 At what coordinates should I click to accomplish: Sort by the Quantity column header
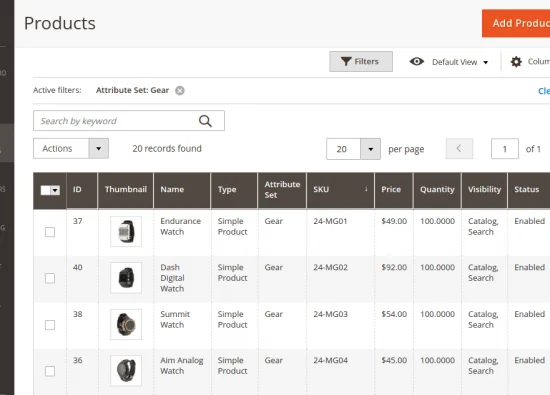(x=437, y=190)
